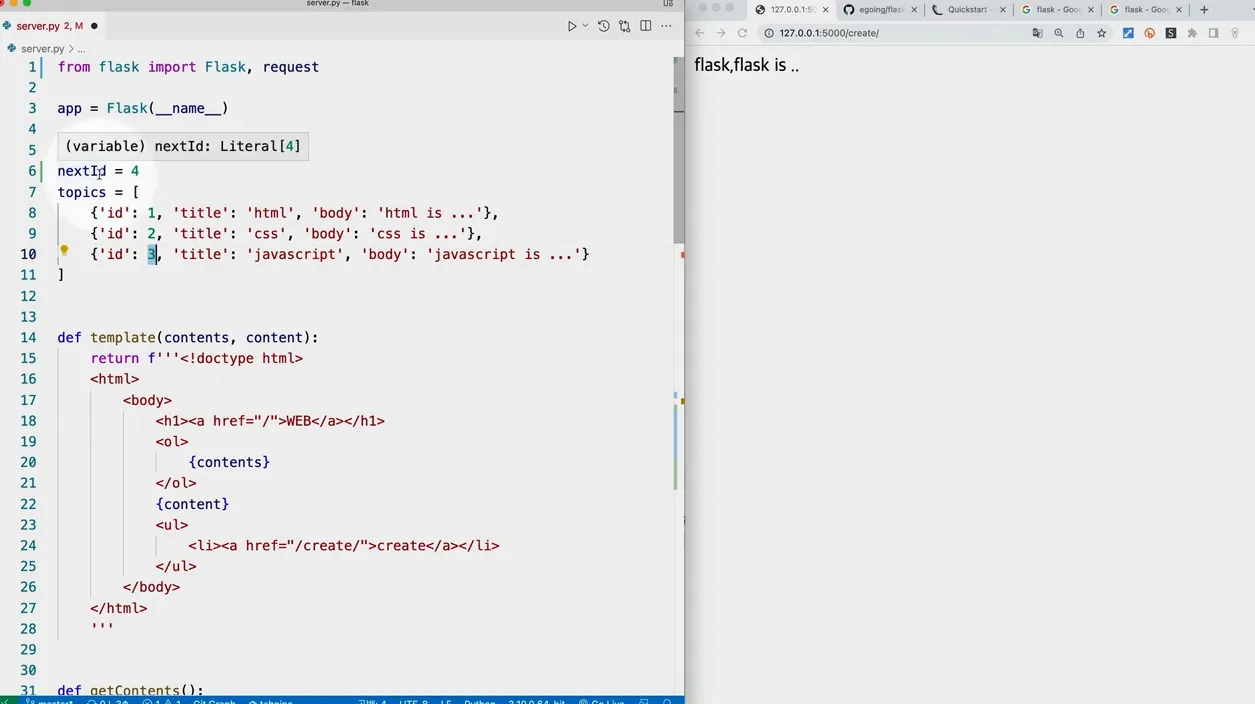Image resolution: width=1255 pixels, height=704 pixels.
Task: Expand the breadcrumb ellipsis after server.py
Action: coord(81,48)
